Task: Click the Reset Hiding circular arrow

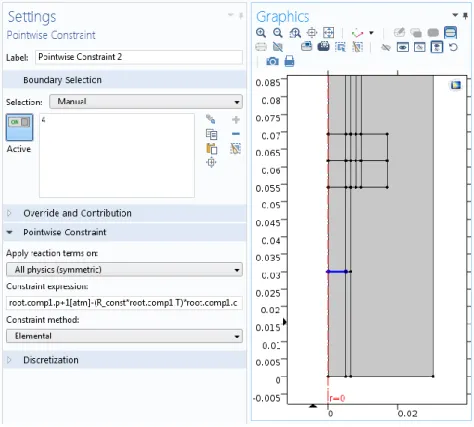Action: point(453,47)
